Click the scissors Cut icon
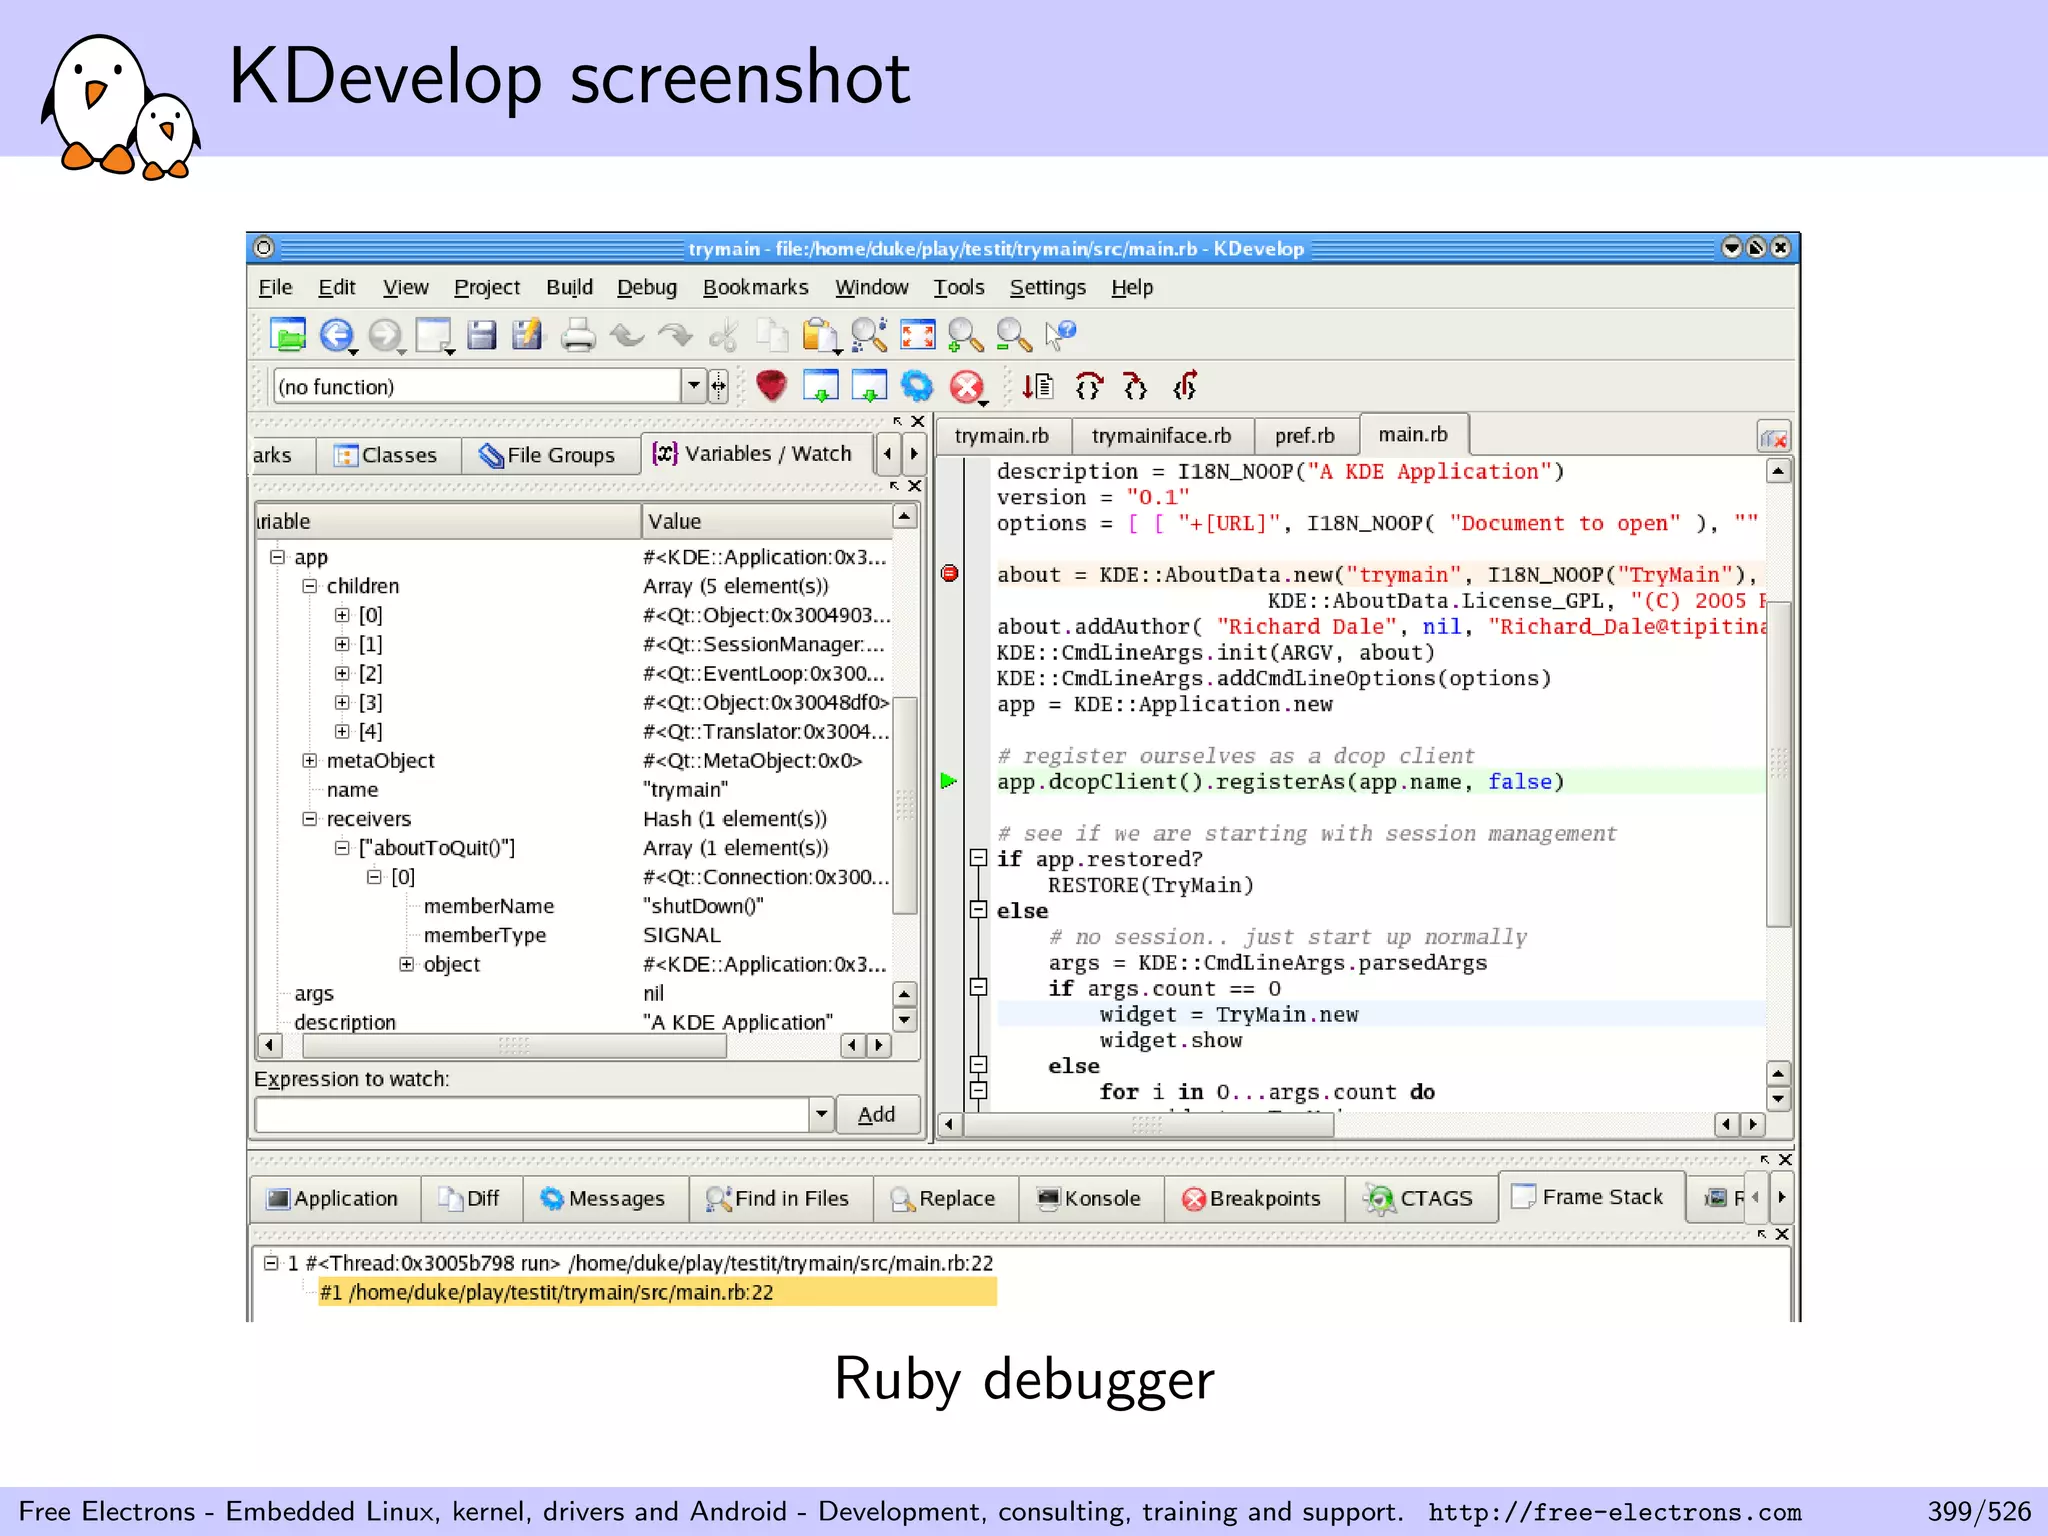The image size is (2048, 1536). tap(723, 335)
